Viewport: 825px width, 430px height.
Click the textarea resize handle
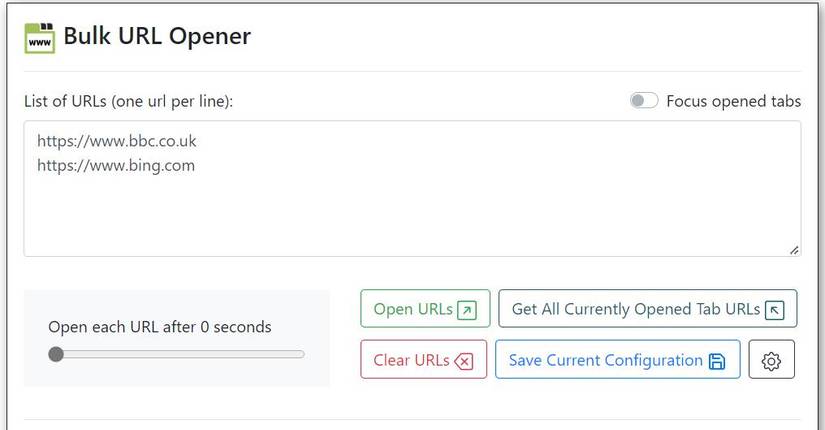[x=794, y=250]
